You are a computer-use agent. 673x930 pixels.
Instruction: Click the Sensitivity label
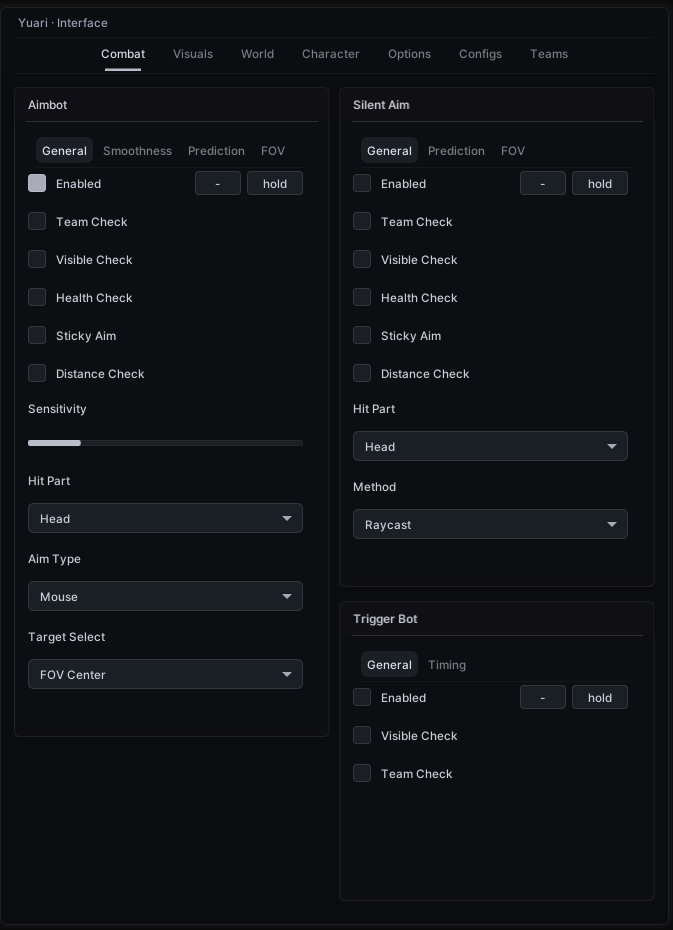coord(57,409)
